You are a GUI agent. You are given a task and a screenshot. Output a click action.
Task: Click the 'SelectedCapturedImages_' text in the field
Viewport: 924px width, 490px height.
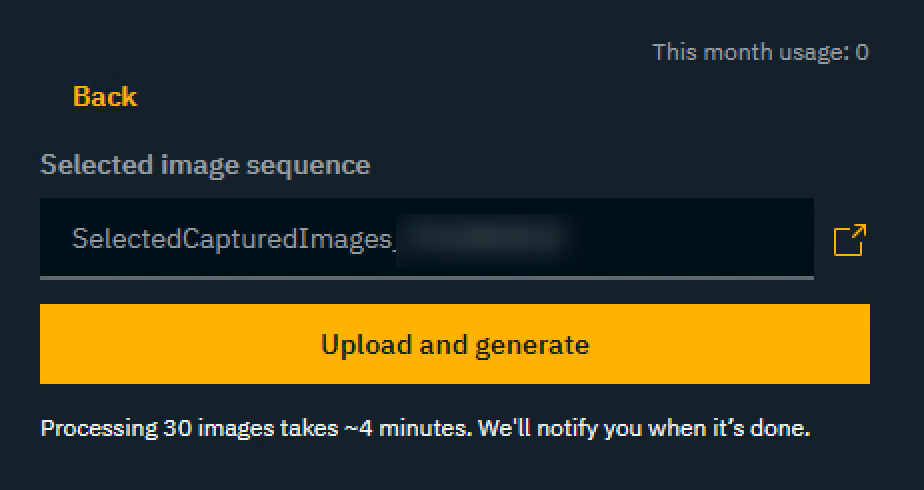point(232,239)
